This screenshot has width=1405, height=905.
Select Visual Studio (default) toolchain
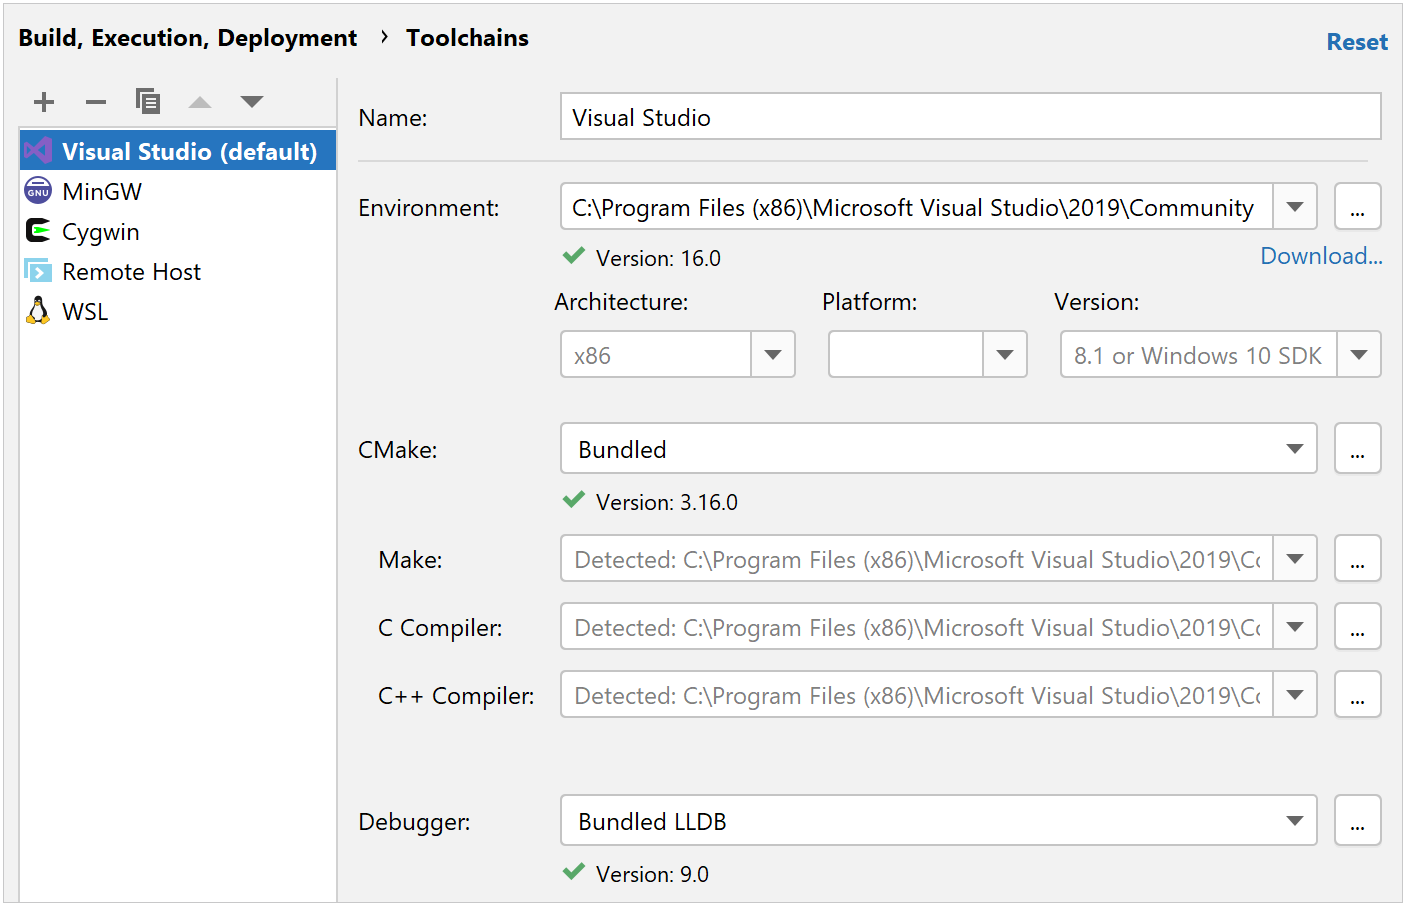click(x=178, y=151)
